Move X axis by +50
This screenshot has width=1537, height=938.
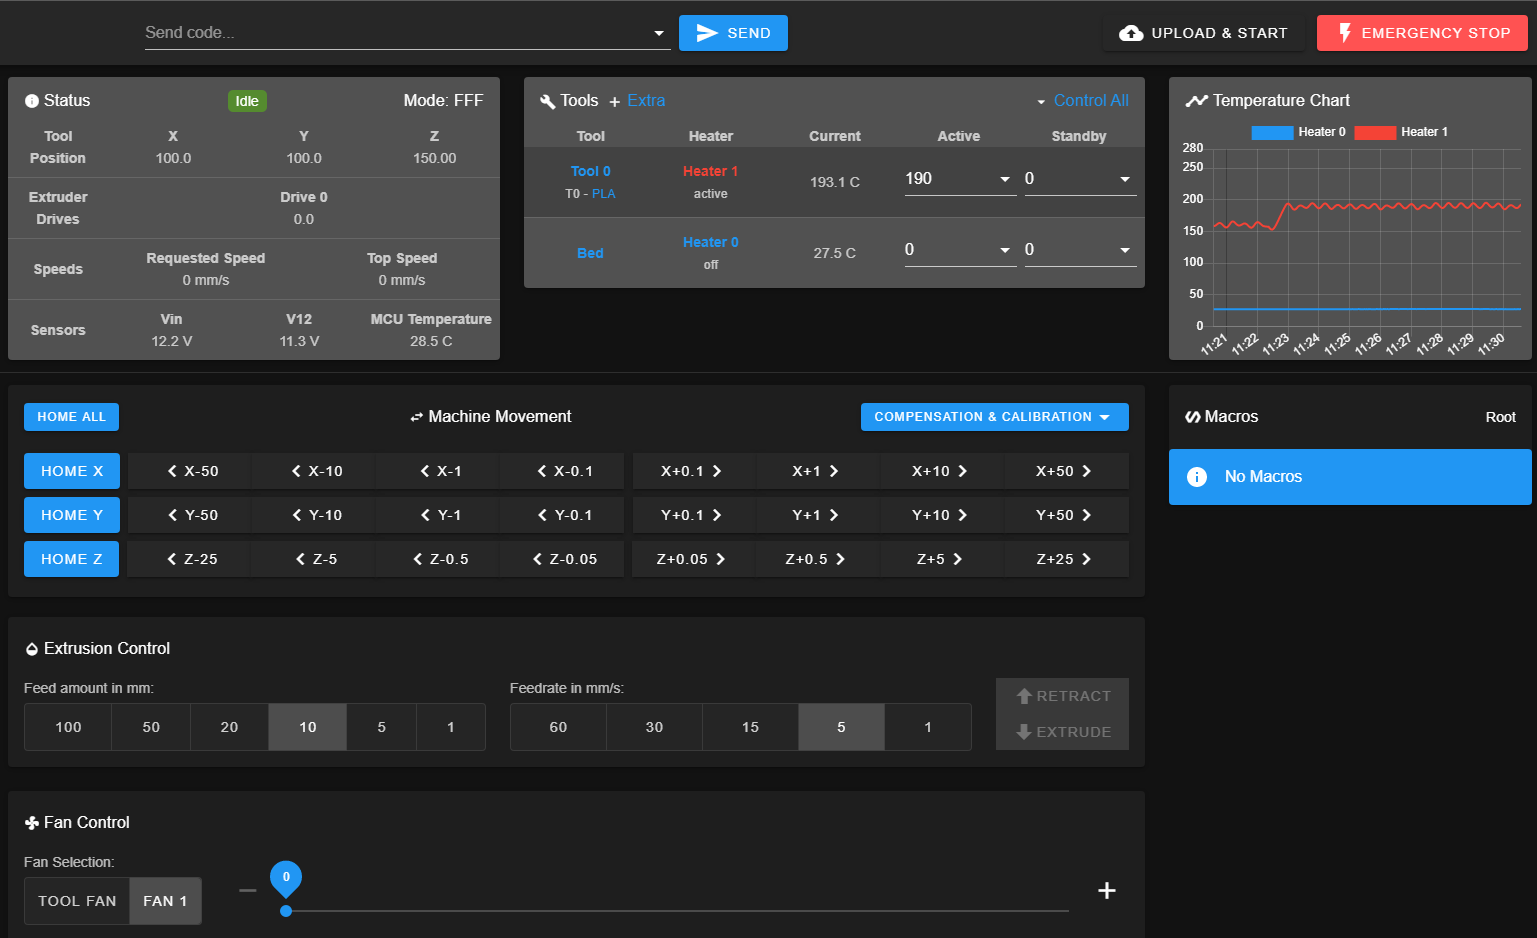[x=1064, y=471]
